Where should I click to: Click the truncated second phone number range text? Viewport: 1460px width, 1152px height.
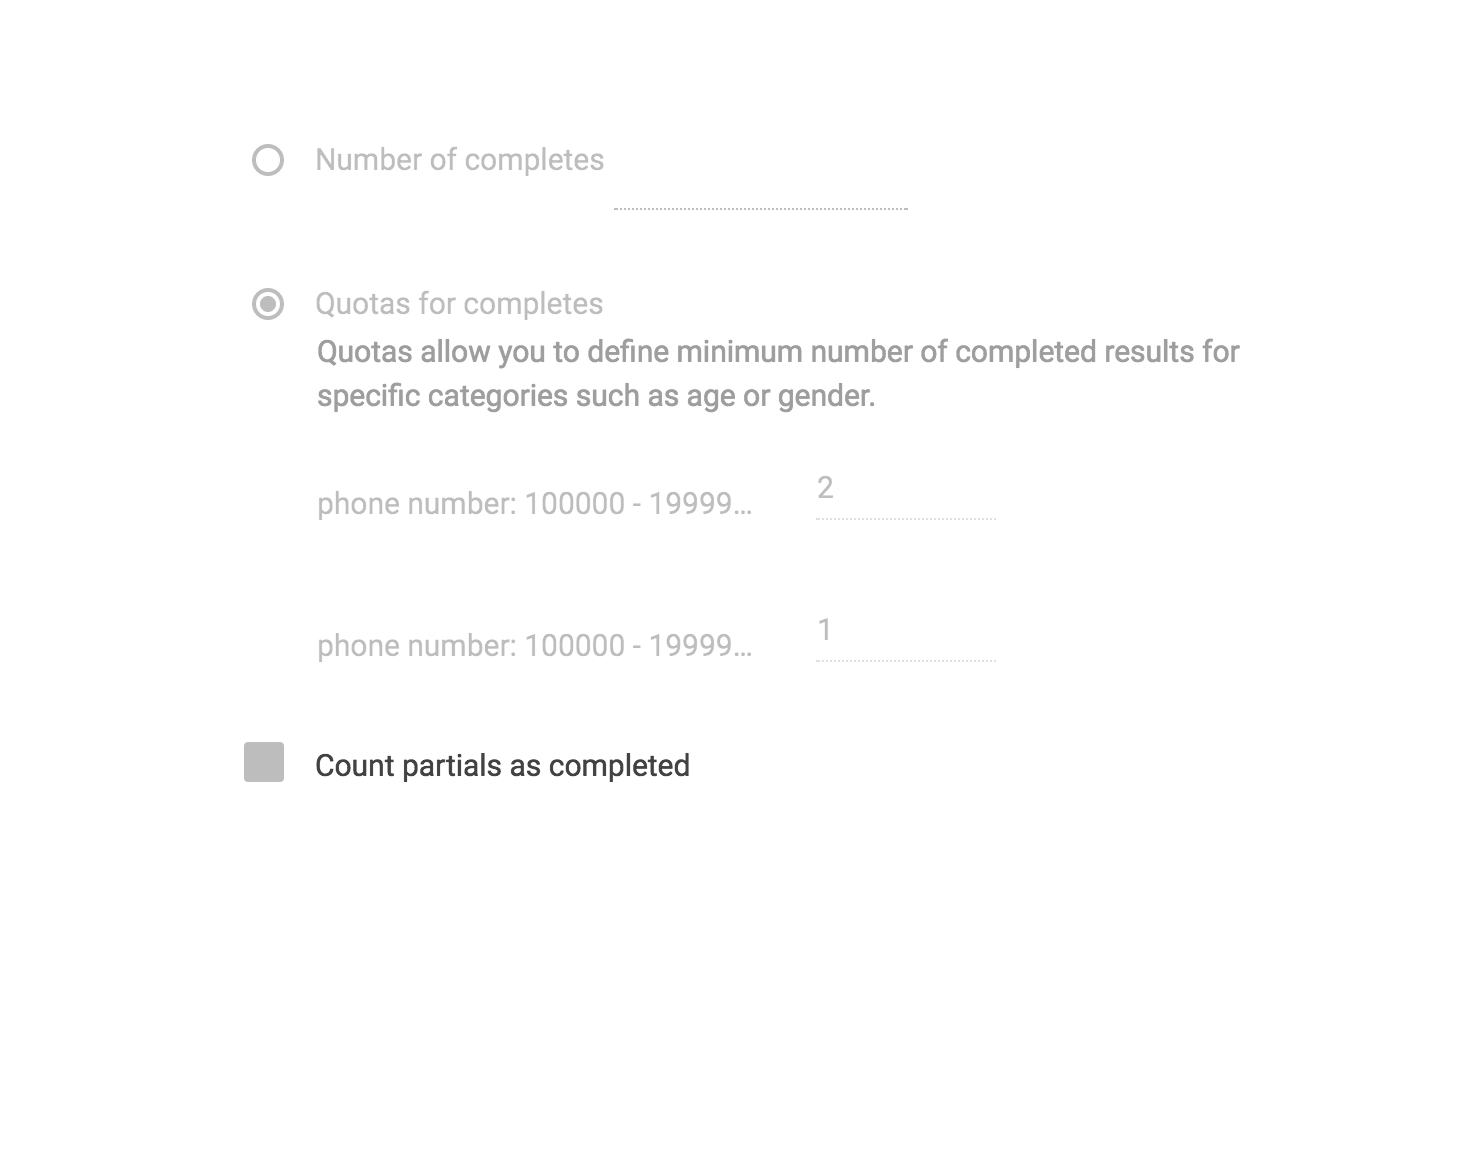point(537,646)
